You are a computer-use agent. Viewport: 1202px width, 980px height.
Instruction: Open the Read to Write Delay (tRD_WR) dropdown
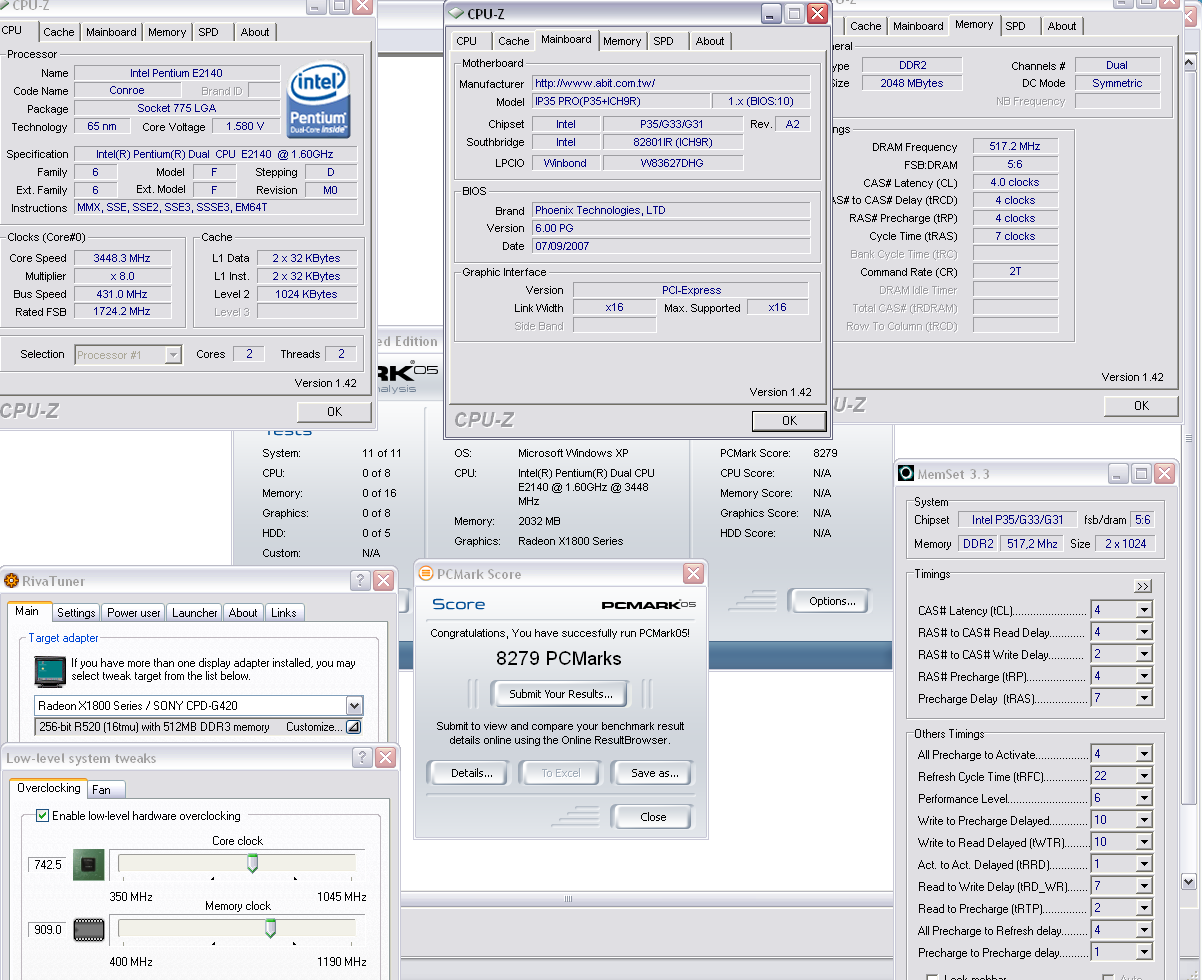[1144, 886]
